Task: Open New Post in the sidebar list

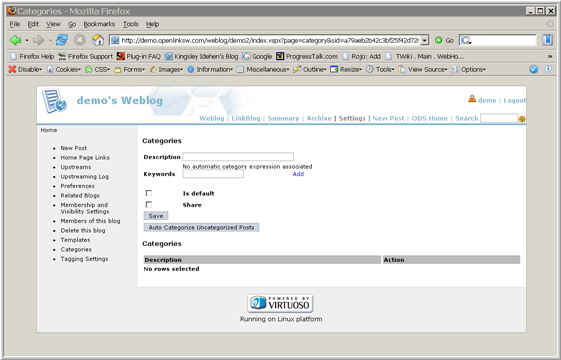Action: [x=74, y=148]
